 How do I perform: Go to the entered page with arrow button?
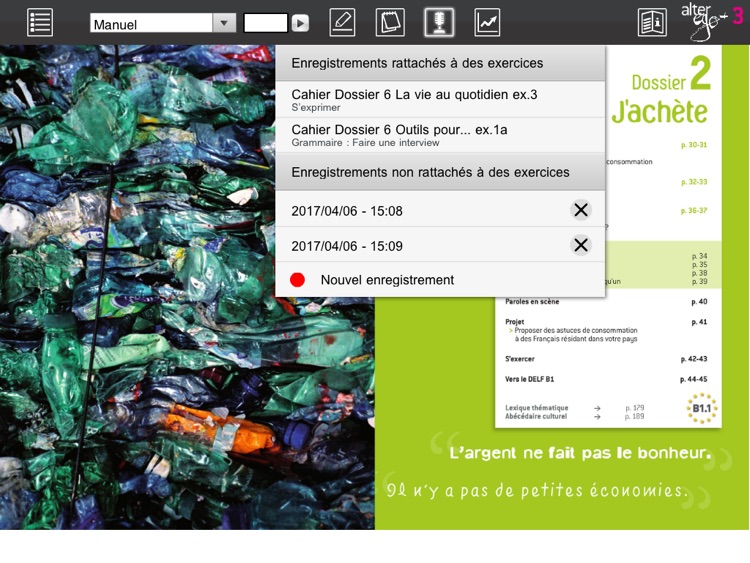pos(300,23)
